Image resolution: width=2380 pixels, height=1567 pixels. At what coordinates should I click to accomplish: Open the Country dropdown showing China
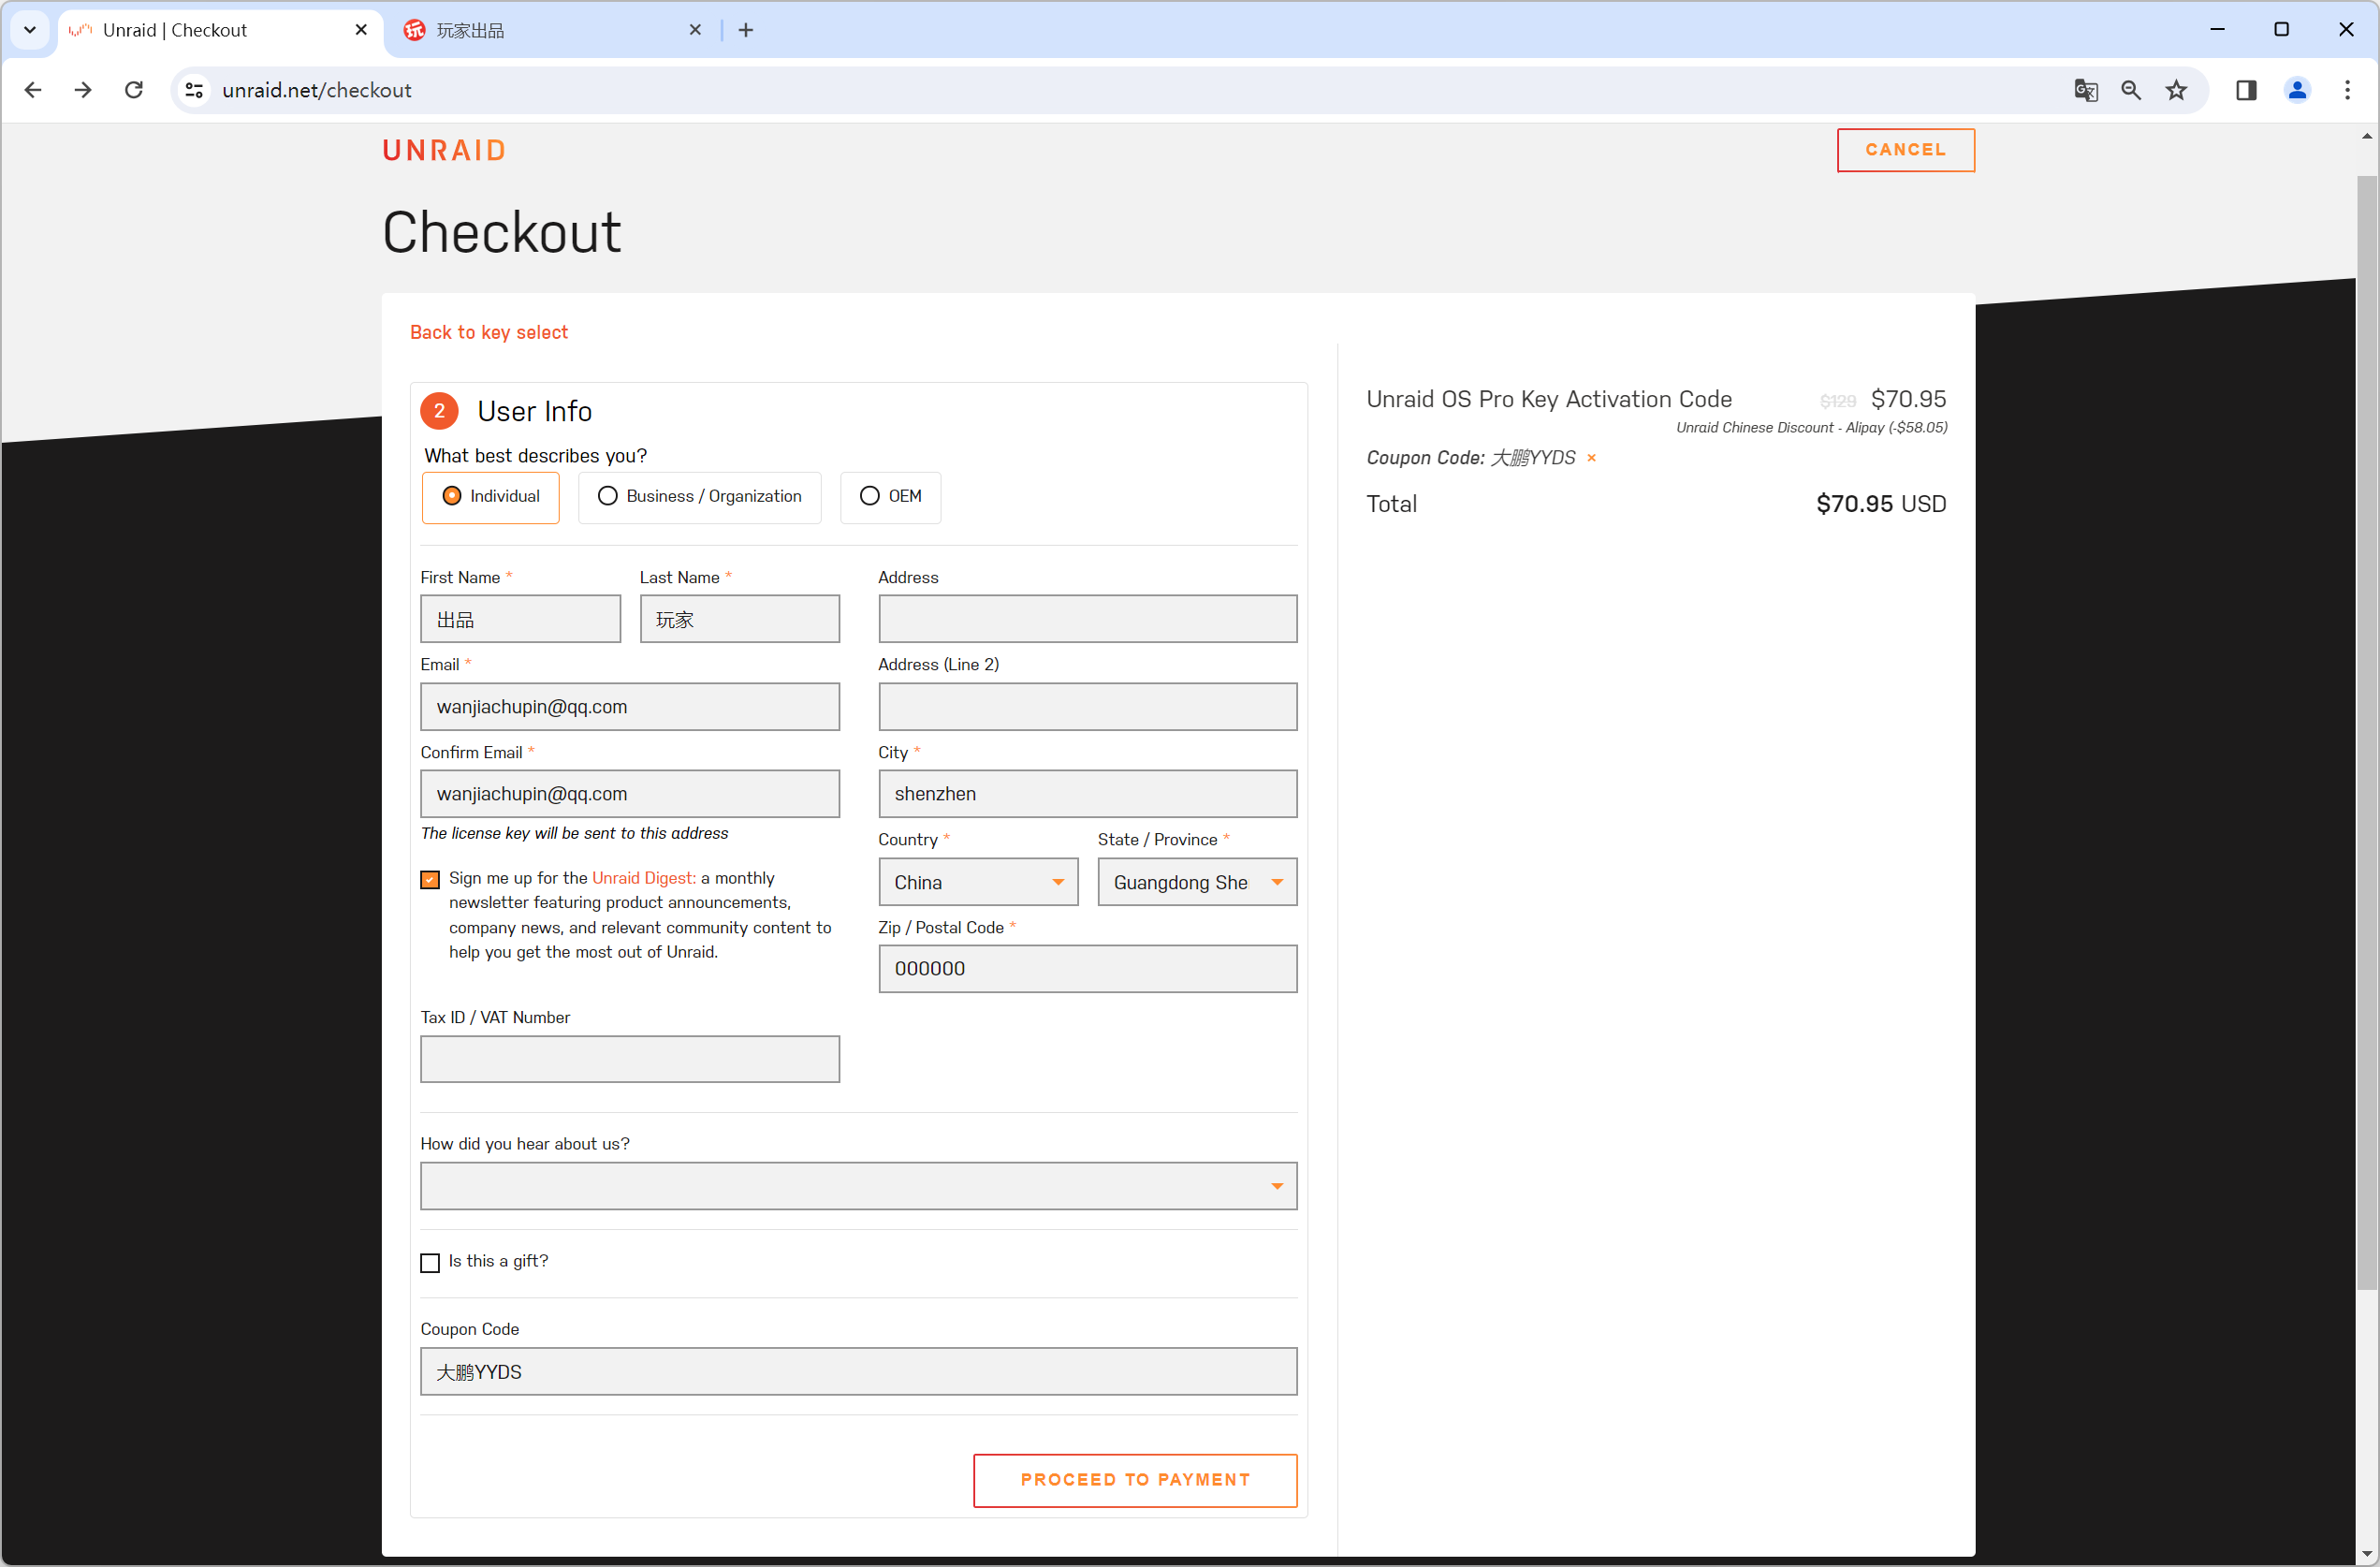(x=978, y=882)
